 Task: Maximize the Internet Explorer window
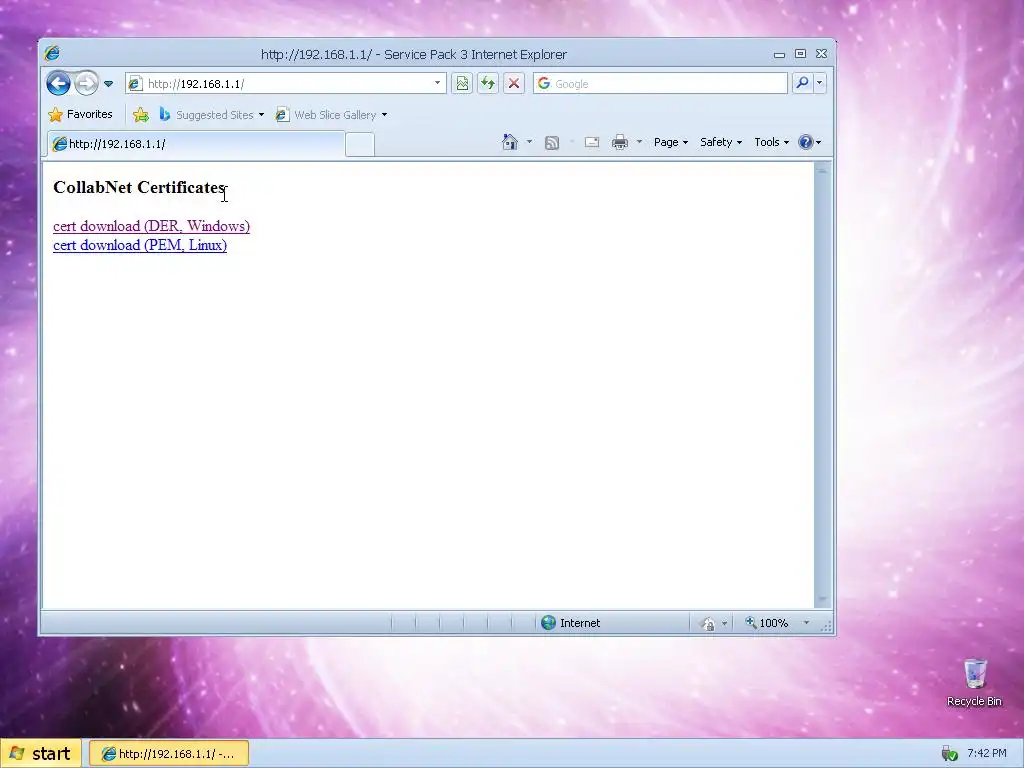pos(800,54)
